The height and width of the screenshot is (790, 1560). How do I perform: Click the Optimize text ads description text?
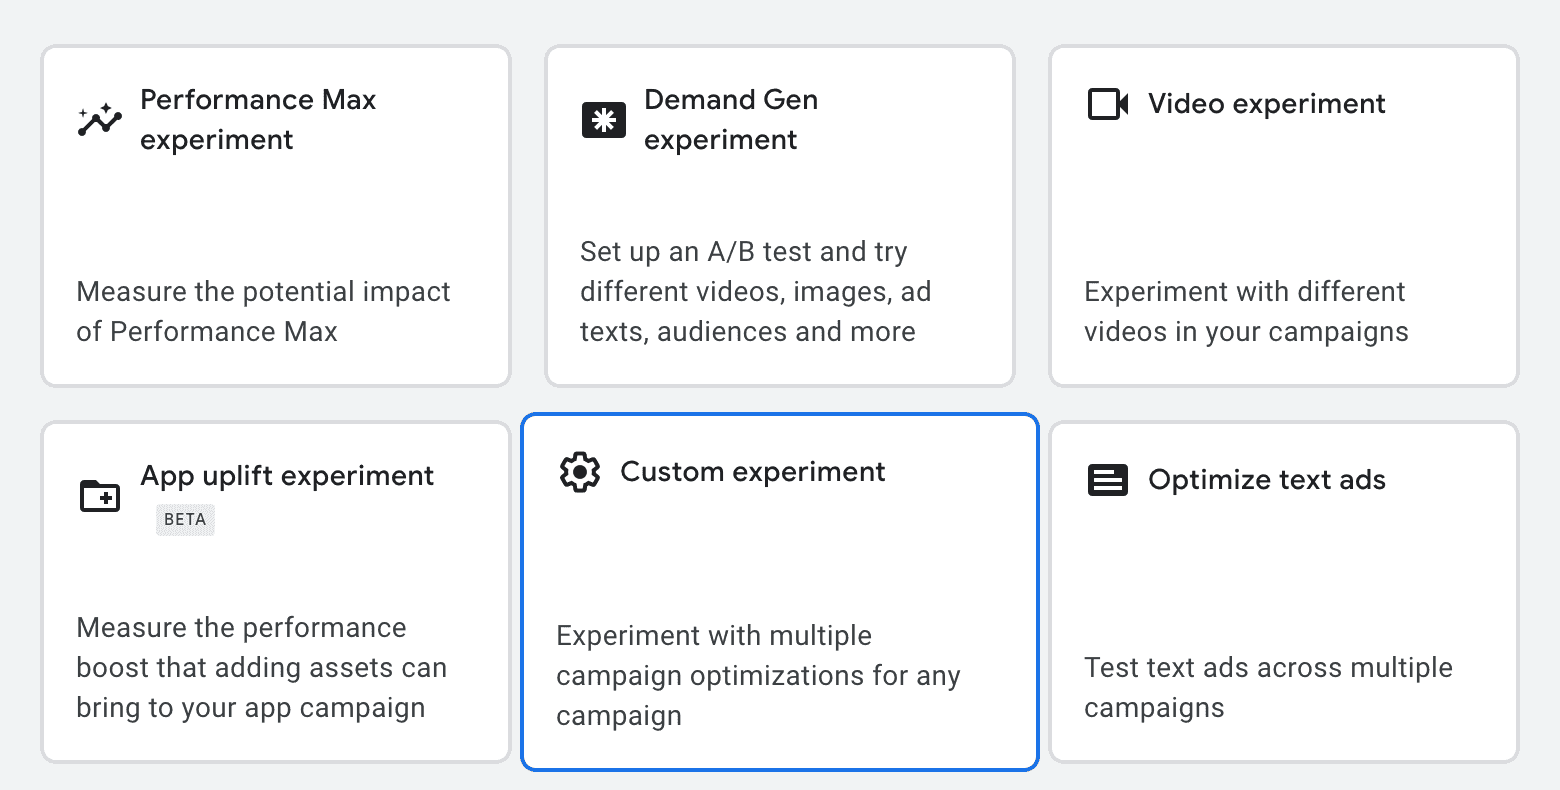tap(1268, 687)
